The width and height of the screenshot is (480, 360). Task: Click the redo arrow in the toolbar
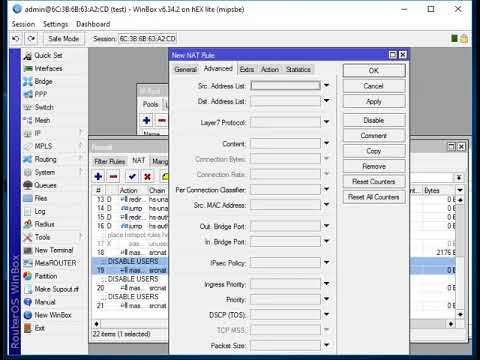tap(31, 39)
